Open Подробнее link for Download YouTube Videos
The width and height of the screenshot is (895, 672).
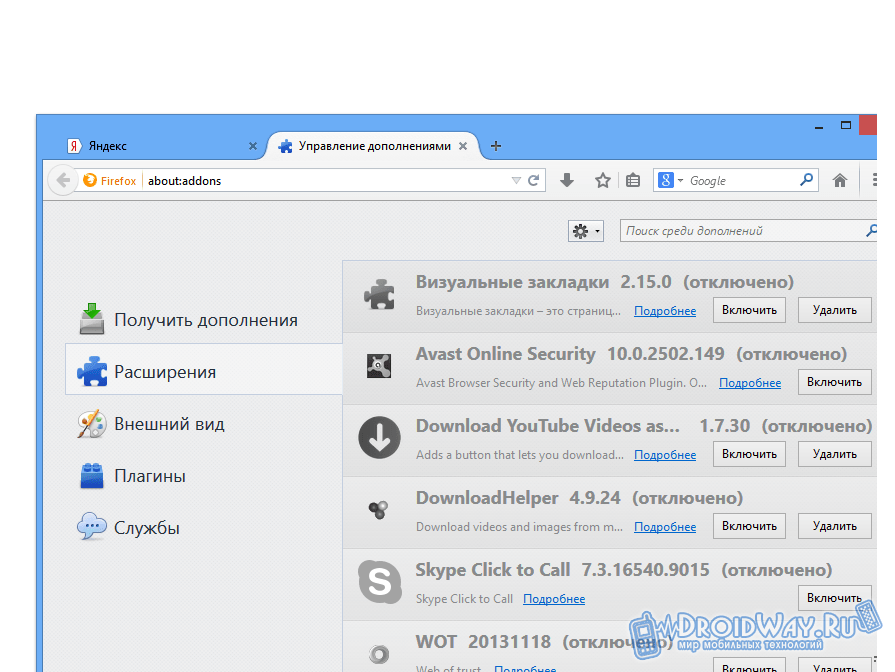665,454
